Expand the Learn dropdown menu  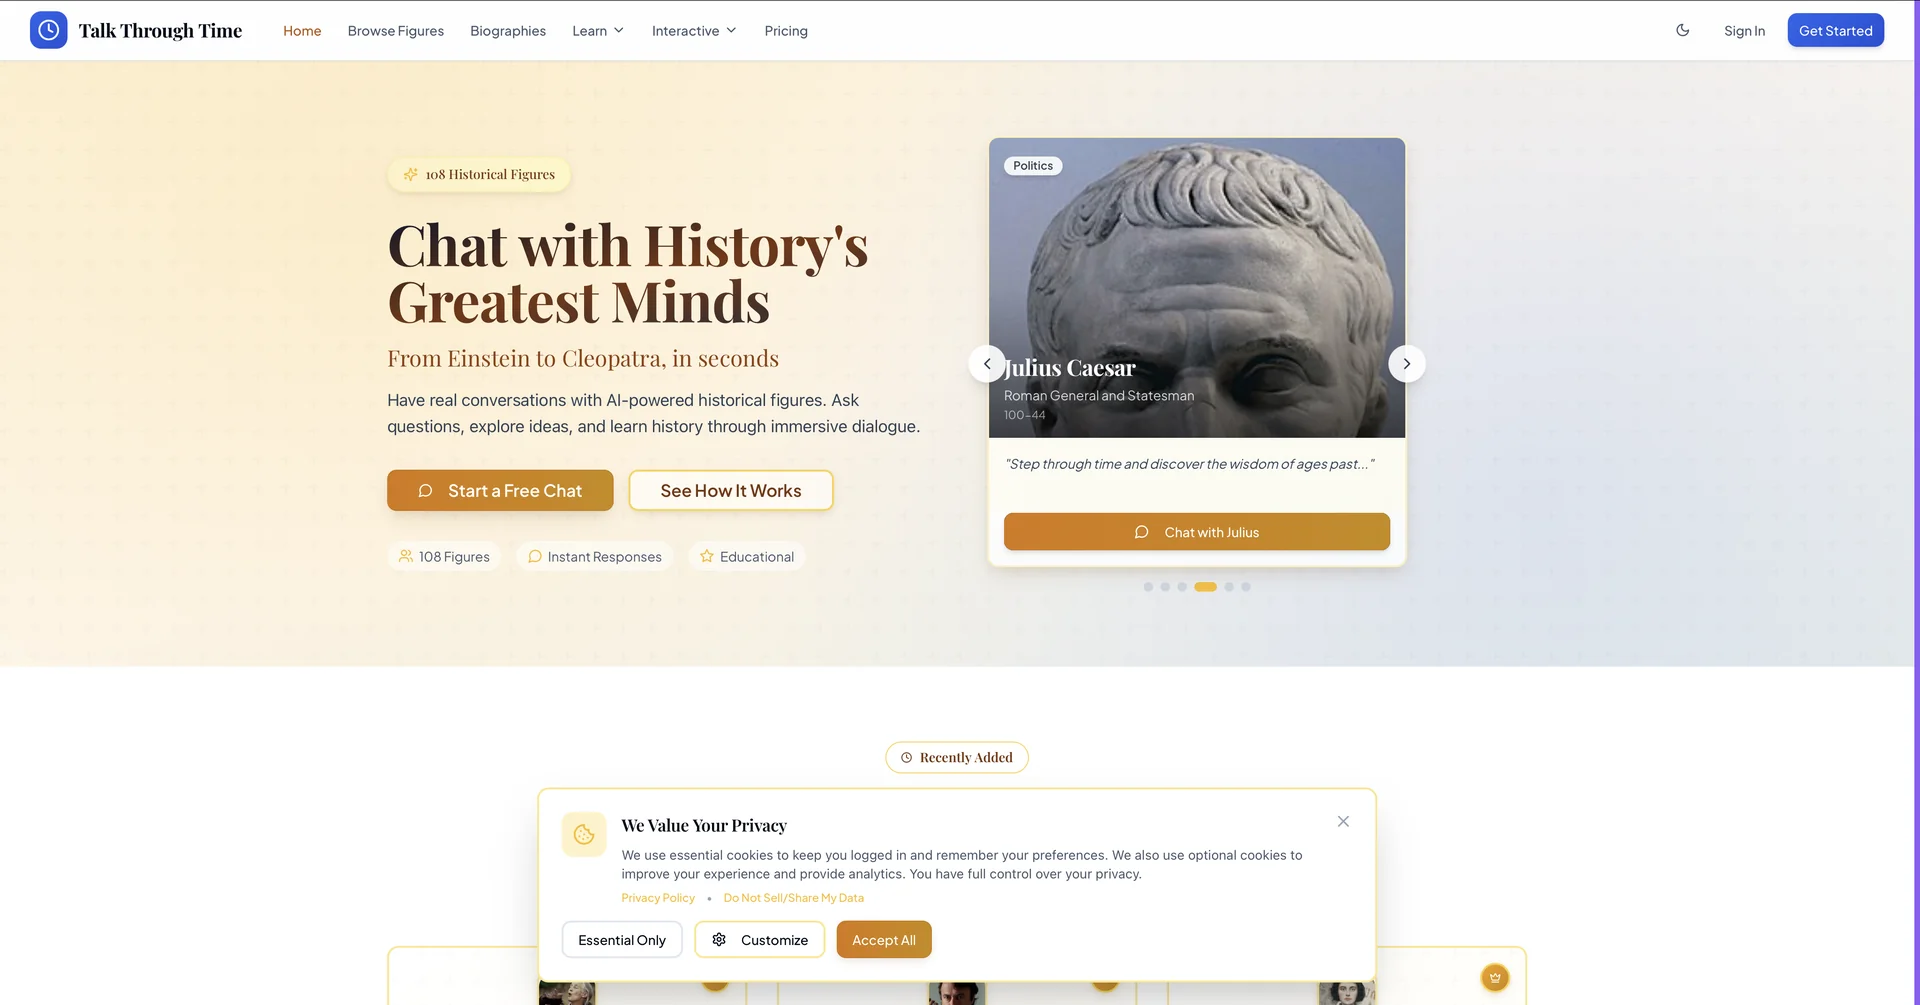(x=598, y=31)
